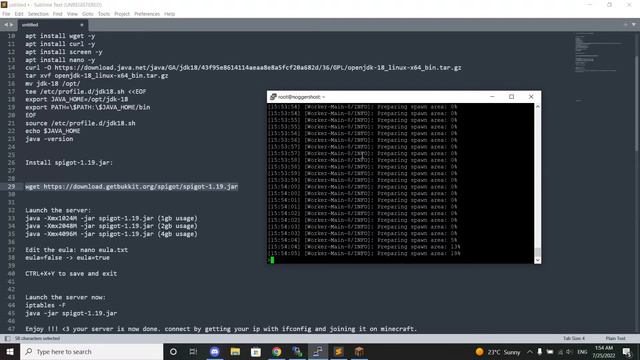Switch to Sublime Text taskbar icon

coord(339,351)
